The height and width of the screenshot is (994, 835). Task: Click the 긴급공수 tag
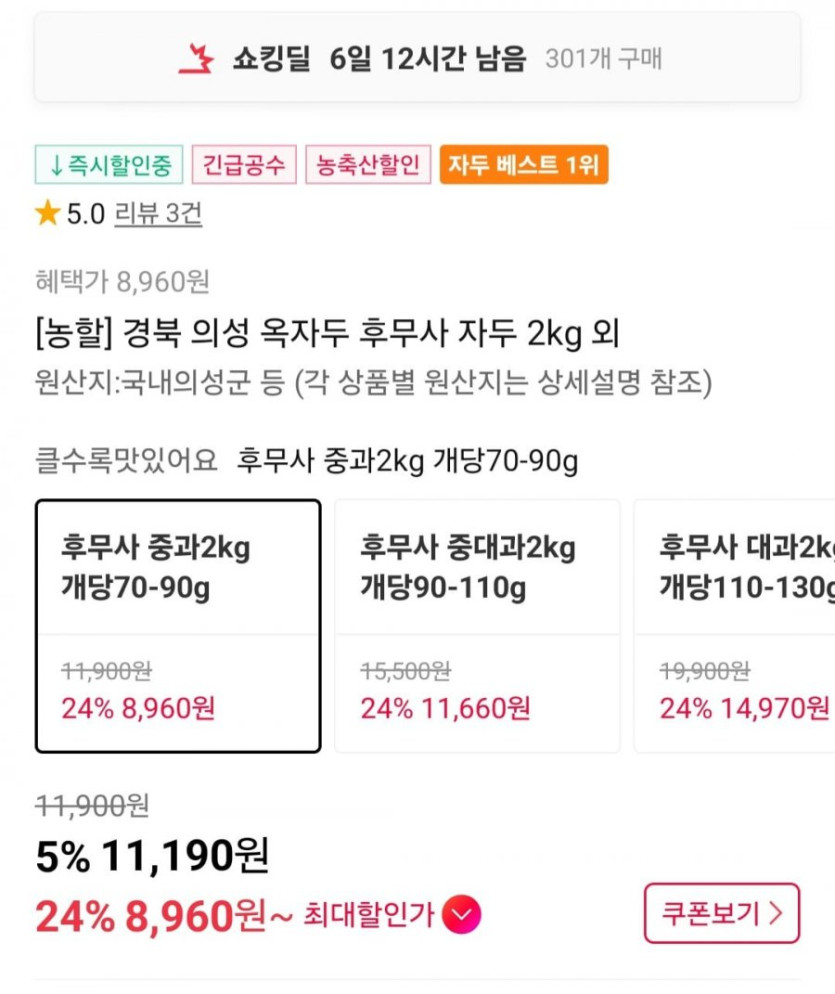[x=244, y=165]
